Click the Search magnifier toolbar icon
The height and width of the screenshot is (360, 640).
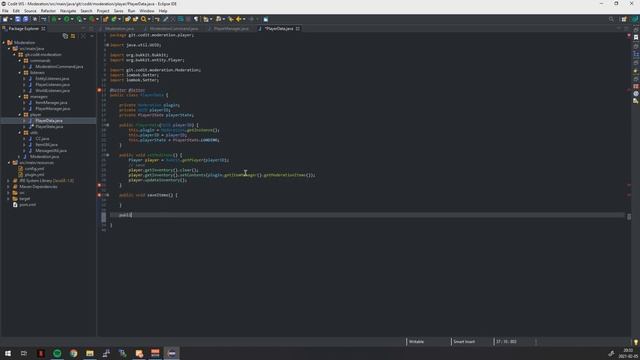pos(143,19)
